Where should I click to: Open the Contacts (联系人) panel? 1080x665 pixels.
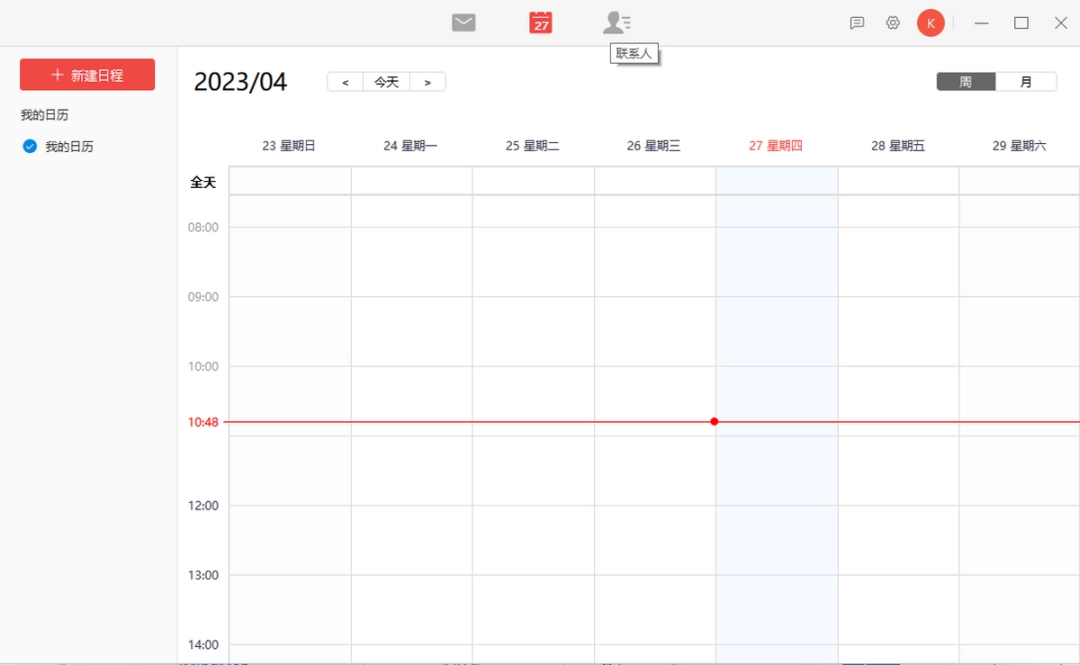(616, 22)
